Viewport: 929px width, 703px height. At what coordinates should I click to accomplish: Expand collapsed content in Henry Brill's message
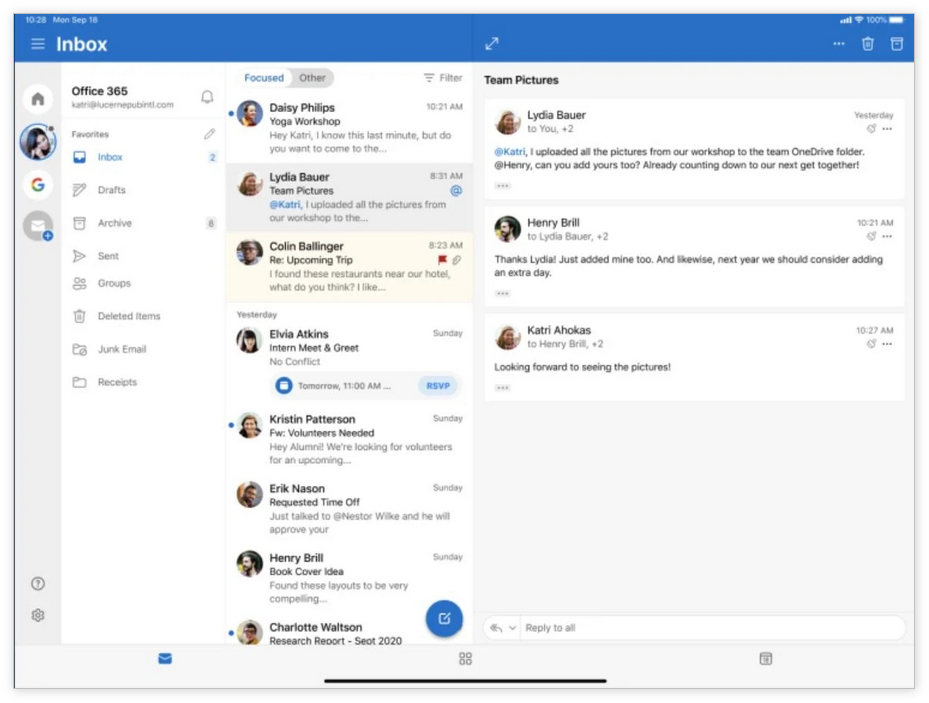[x=502, y=293]
